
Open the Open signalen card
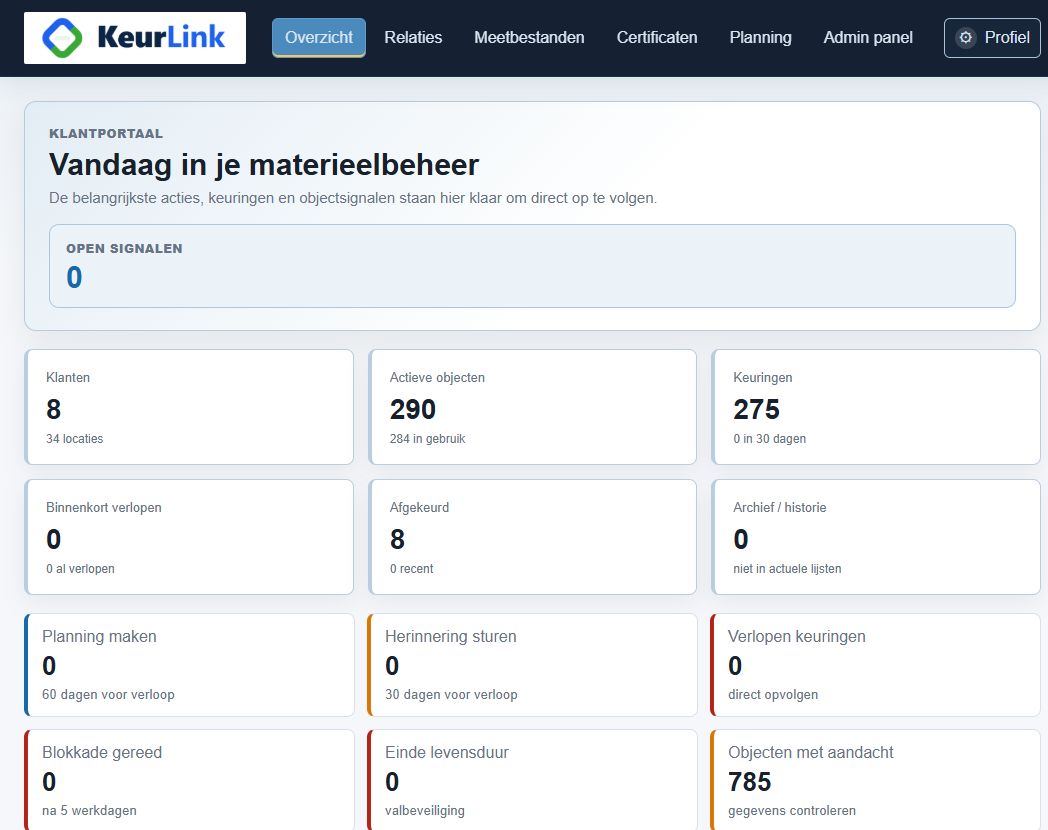tap(532, 266)
